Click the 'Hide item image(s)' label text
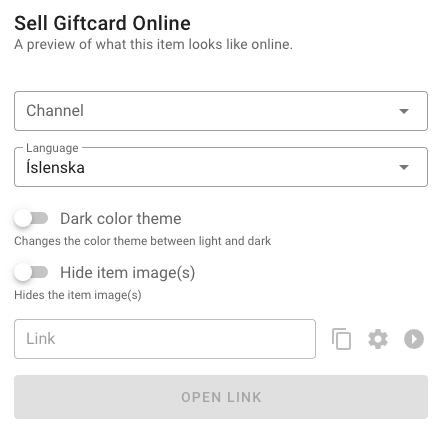444x435 pixels. pyautogui.click(x=128, y=273)
